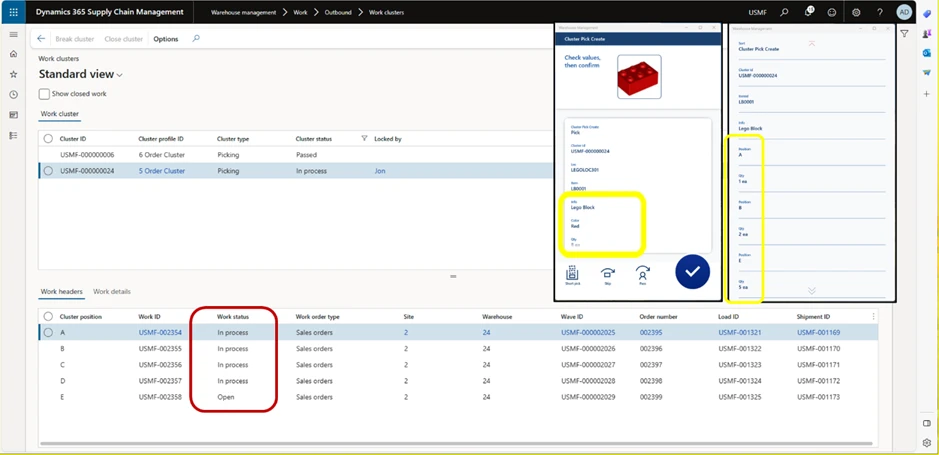The width and height of the screenshot is (939, 455).
Task: Select all rows in Work headers grid
Action: tap(48, 317)
